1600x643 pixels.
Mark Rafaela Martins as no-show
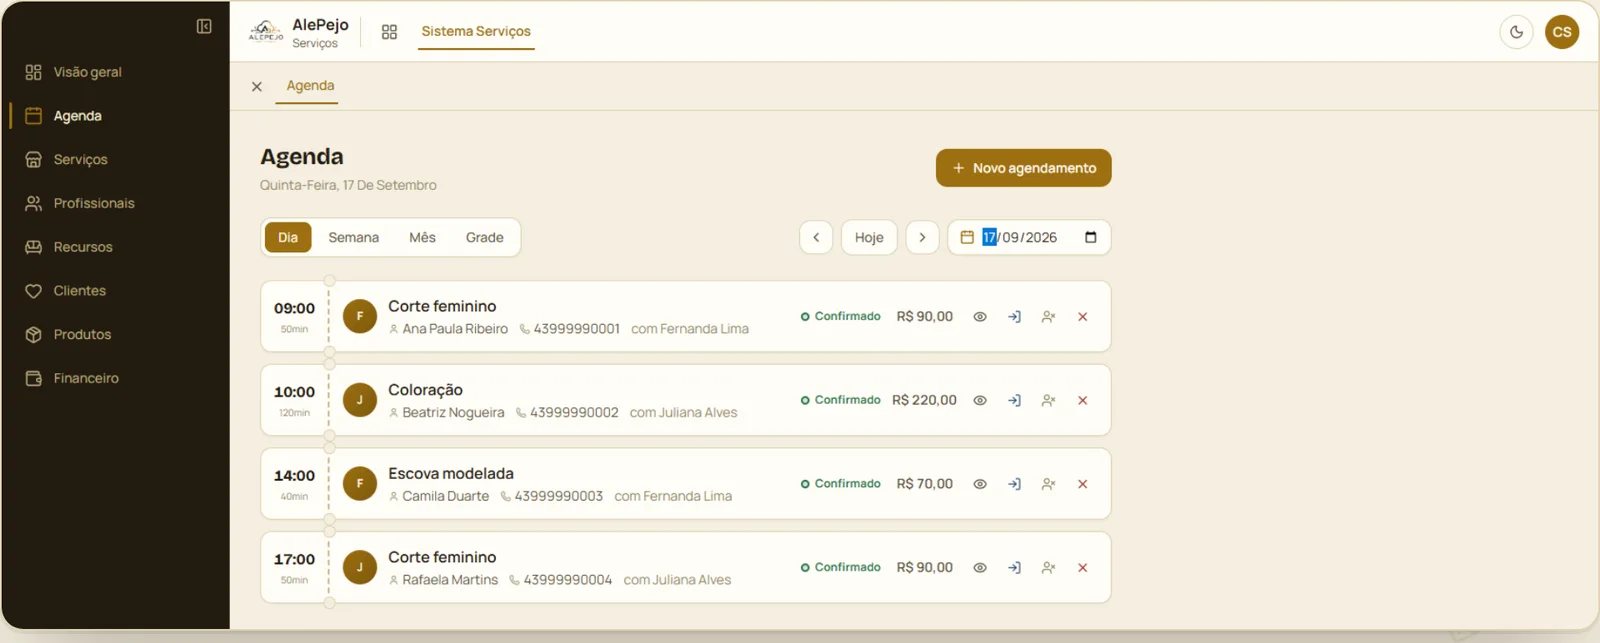click(x=1048, y=568)
